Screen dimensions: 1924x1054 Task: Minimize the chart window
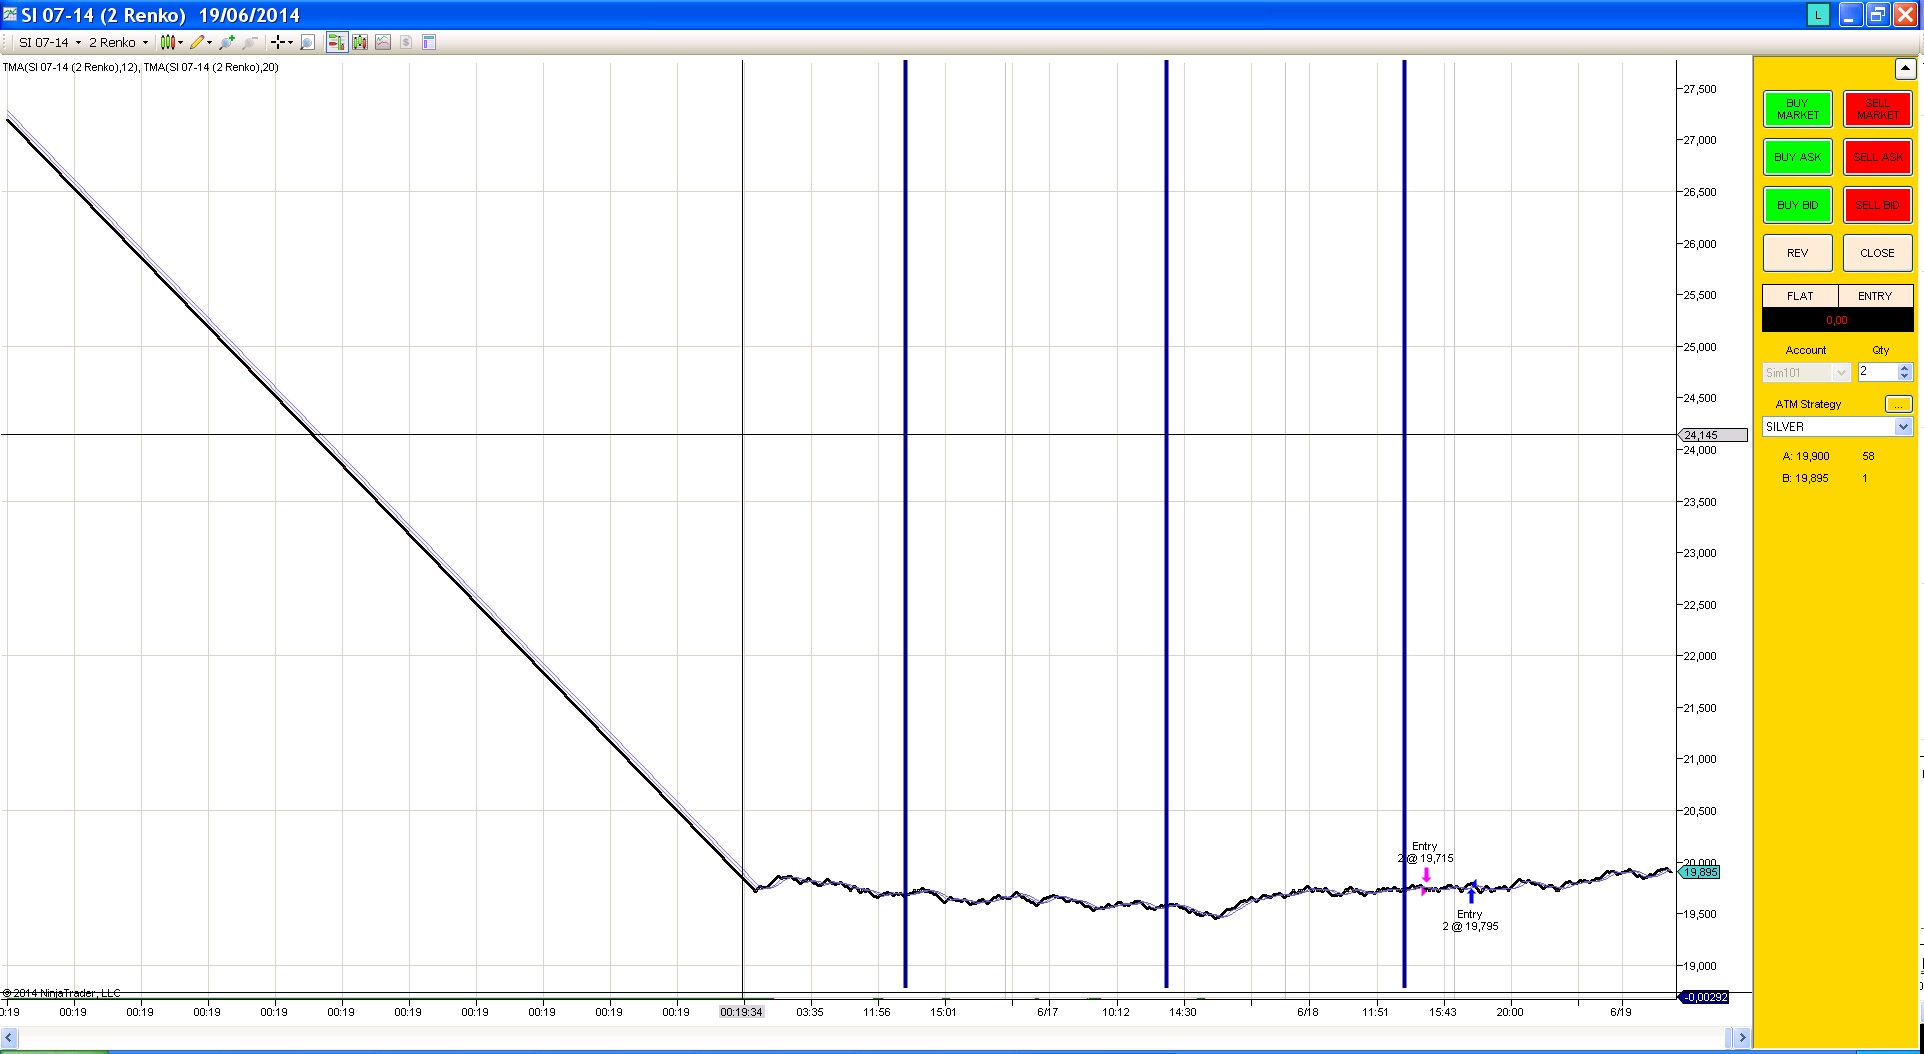1851,15
